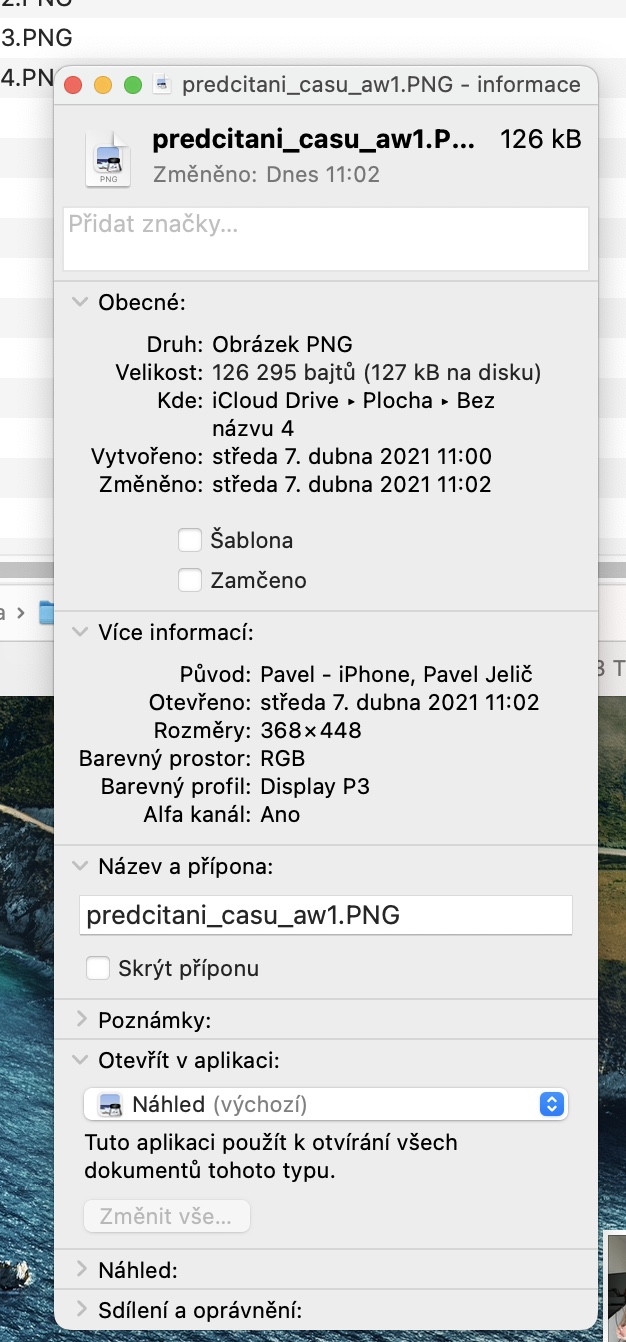Viewport: 626px width, 1342px height.
Task: Click the Přidat značky tags field
Action: tap(326, 238)
